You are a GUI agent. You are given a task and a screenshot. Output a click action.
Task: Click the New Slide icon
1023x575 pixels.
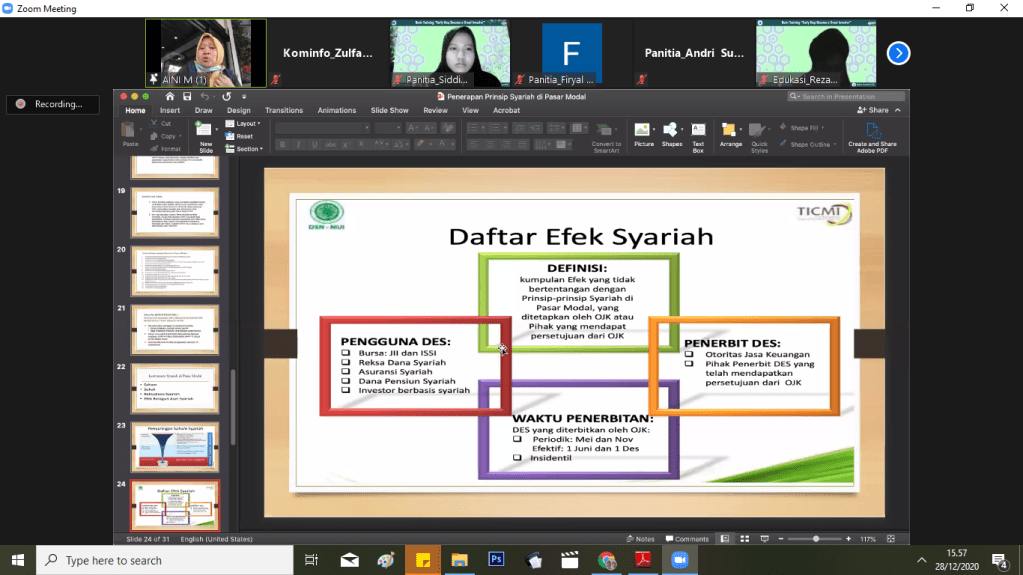point(205,131)
